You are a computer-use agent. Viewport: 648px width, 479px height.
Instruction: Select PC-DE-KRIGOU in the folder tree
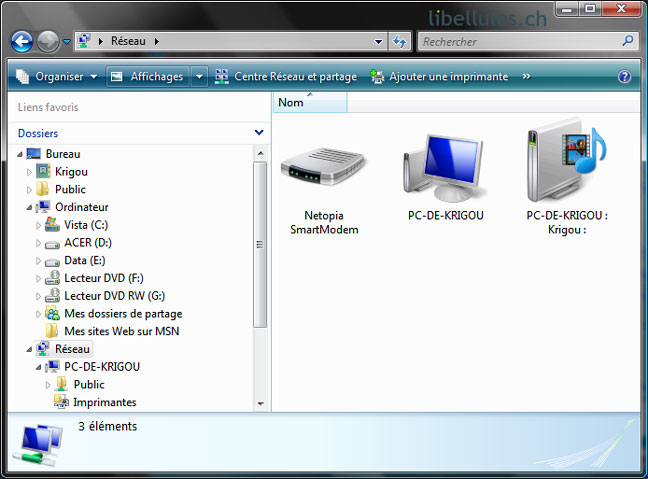[x=102, y=367]
